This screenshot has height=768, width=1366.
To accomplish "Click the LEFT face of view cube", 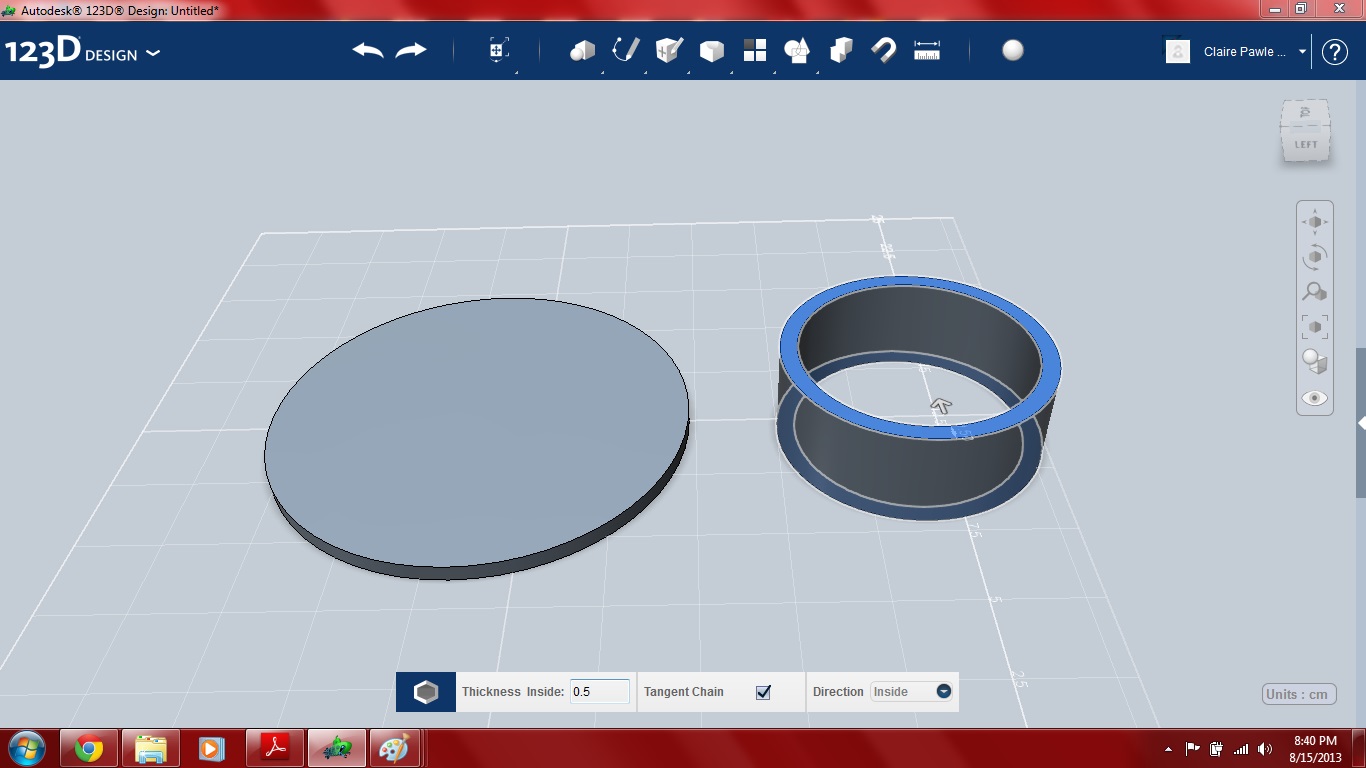I will pos(1306,144).
